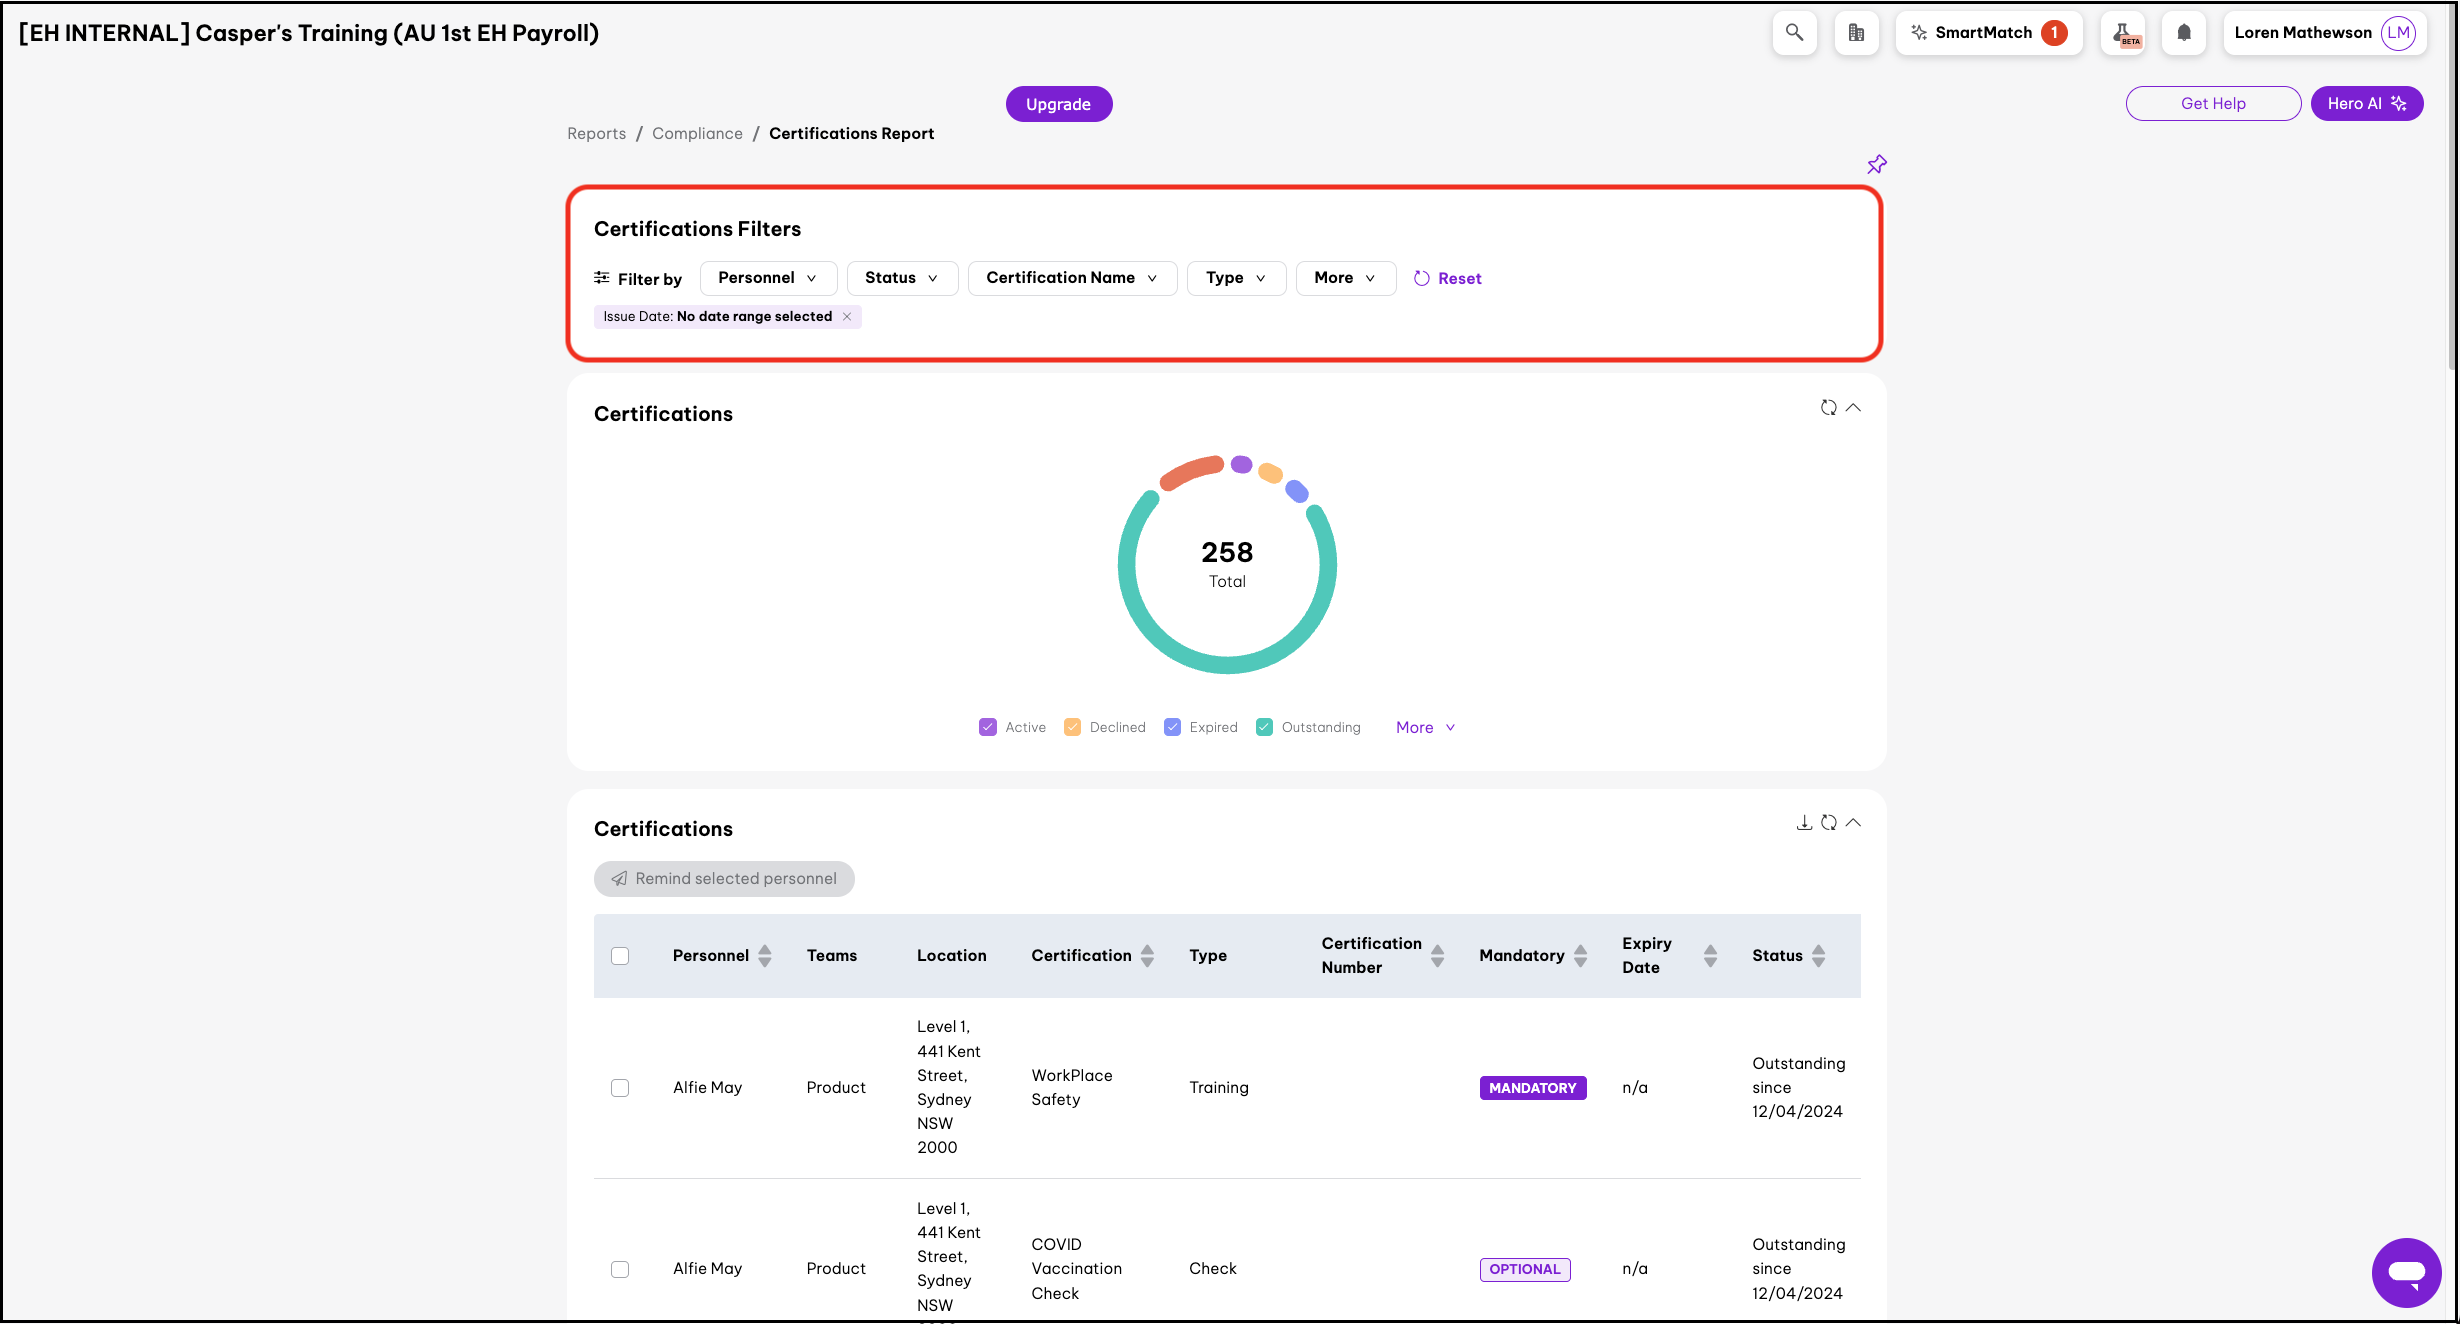This screenshot has height=1324, width=2460.
Task: Reset the certification filters
Action: click(1448, 279)
